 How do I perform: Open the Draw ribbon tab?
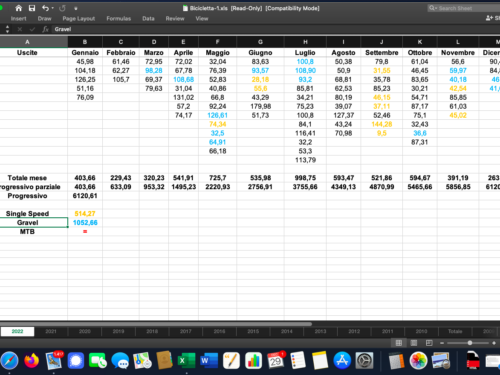44,19
